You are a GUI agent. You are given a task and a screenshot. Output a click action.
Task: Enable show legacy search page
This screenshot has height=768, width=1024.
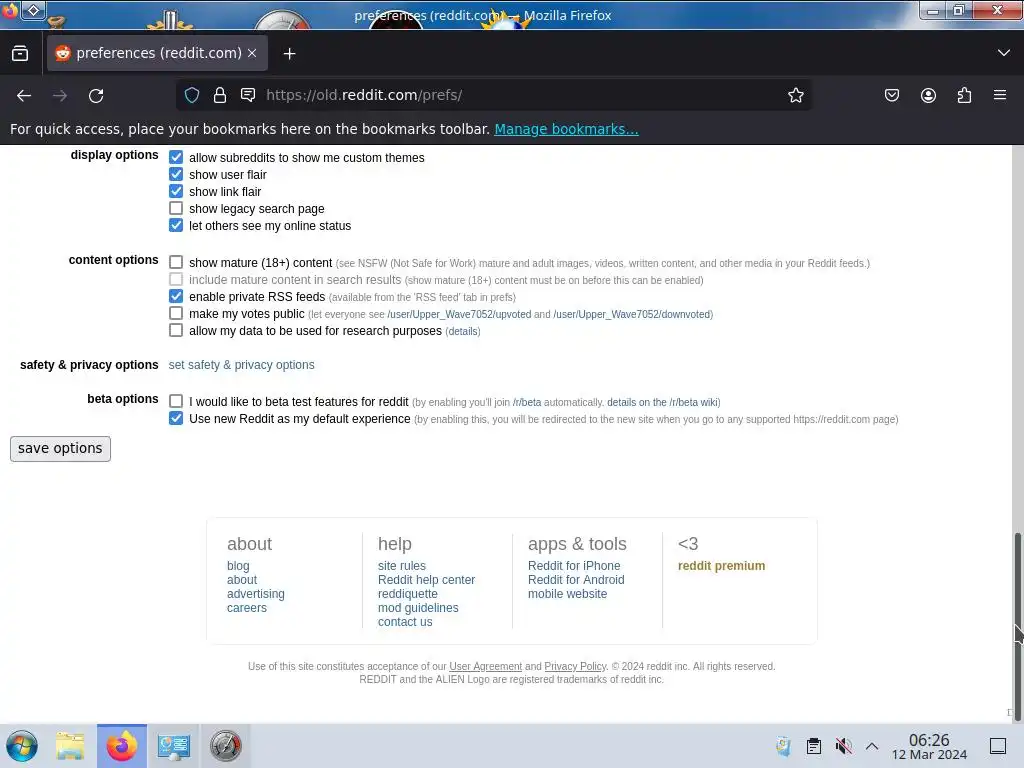tap(176, 208)
